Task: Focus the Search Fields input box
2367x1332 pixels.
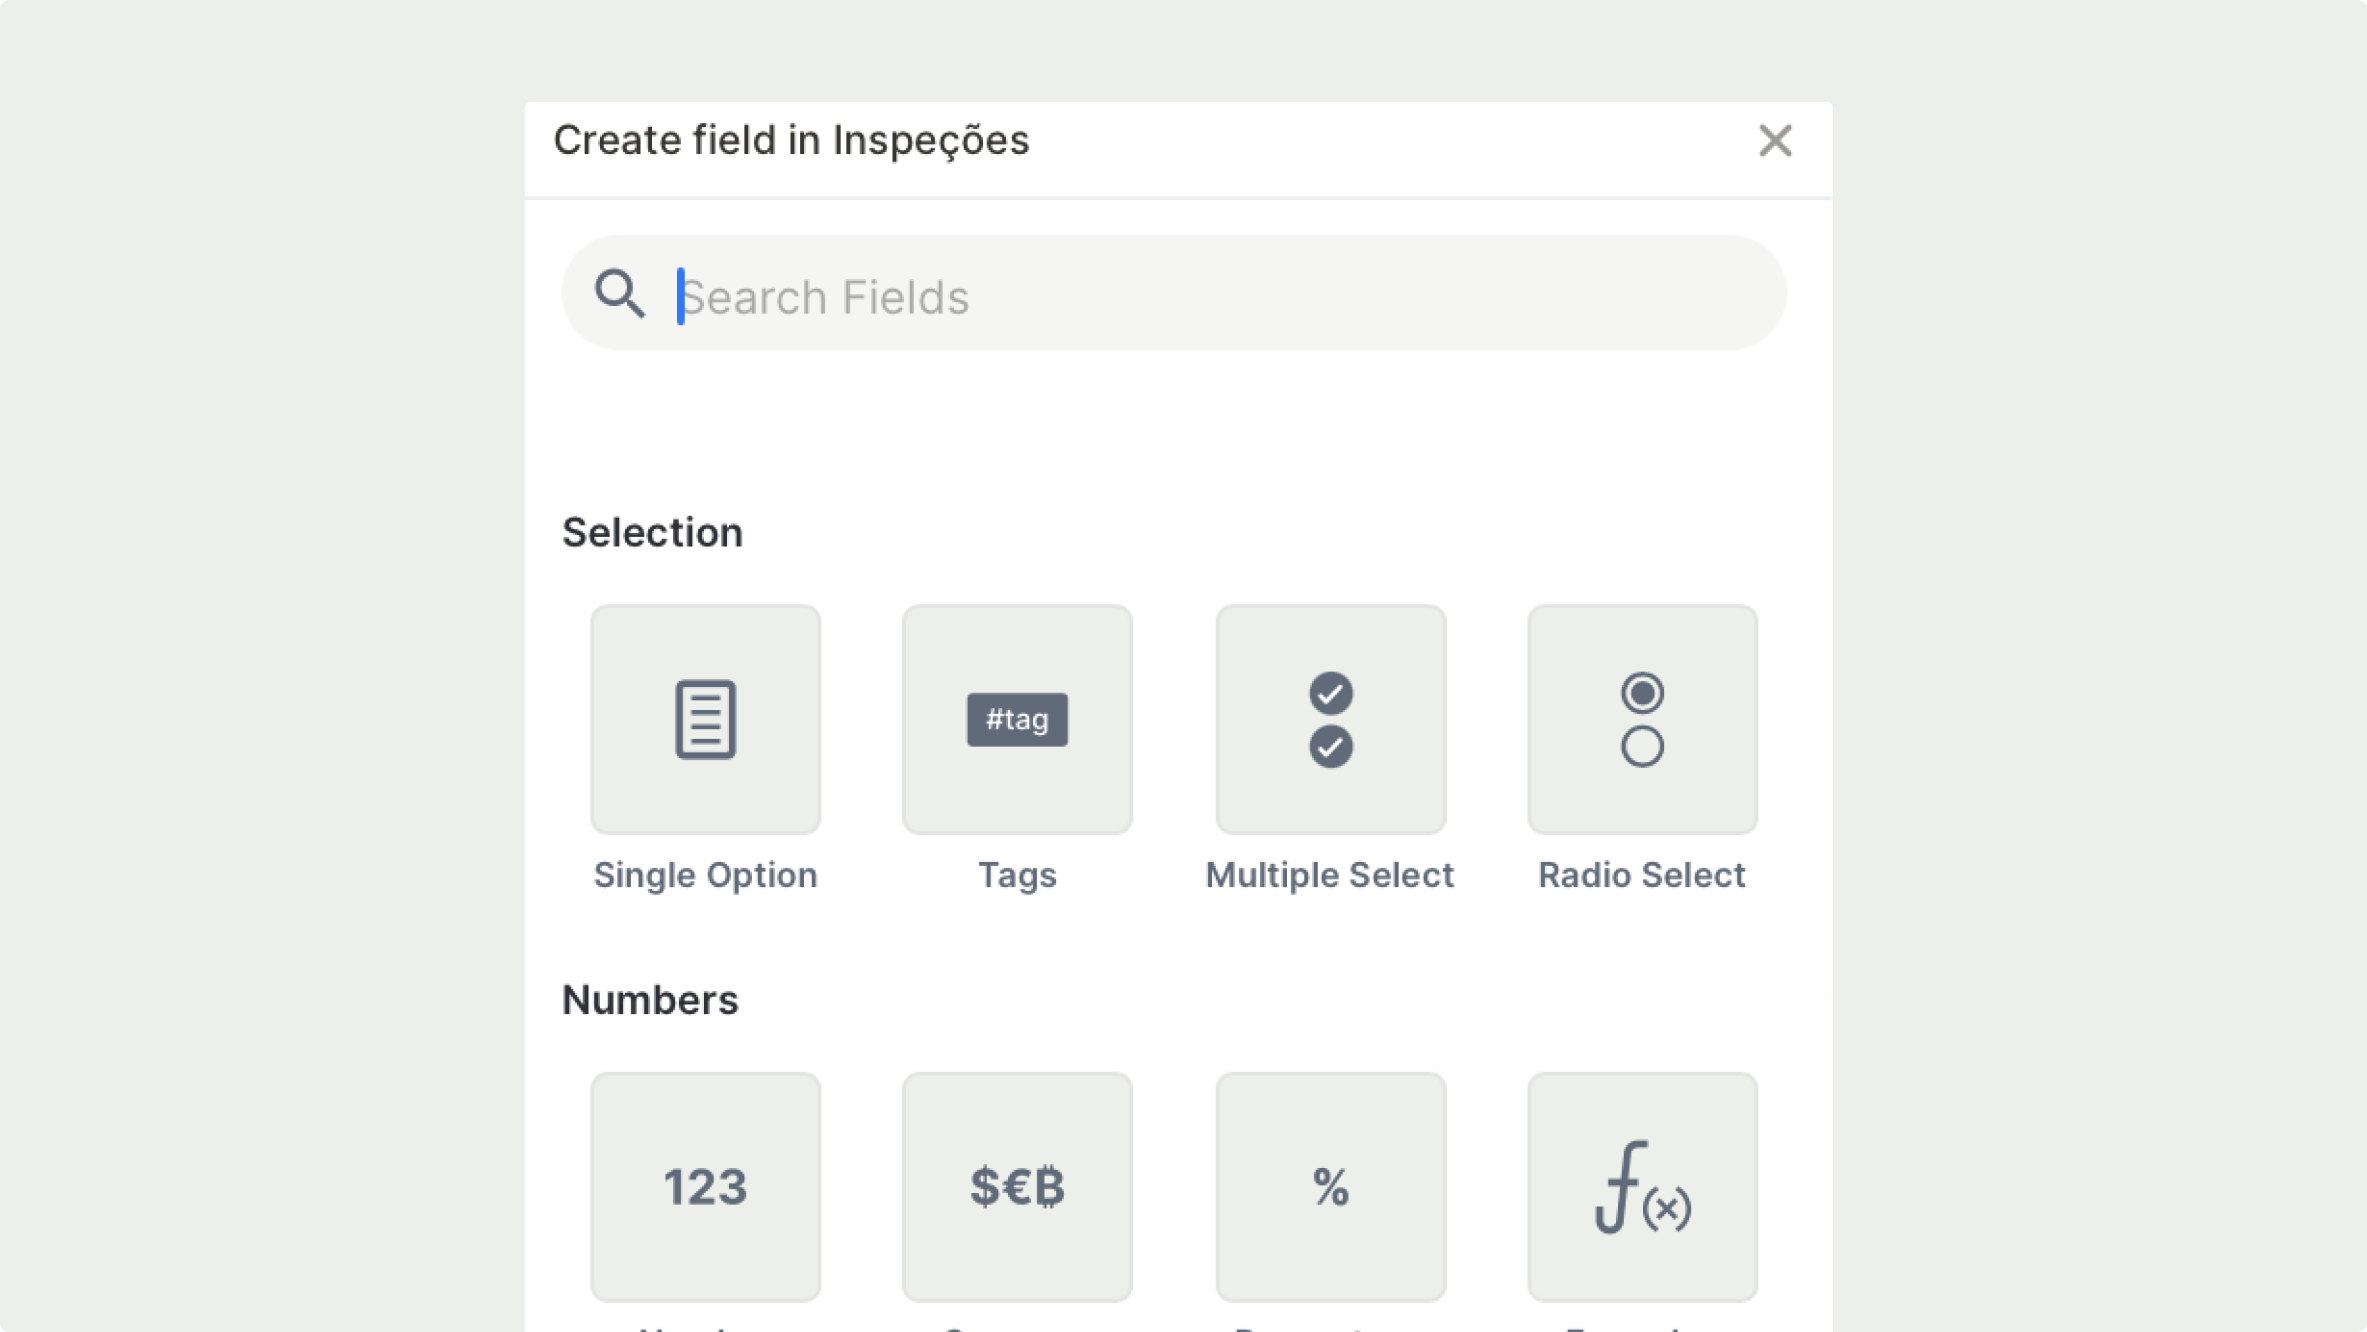Action: click(1200, 297)
